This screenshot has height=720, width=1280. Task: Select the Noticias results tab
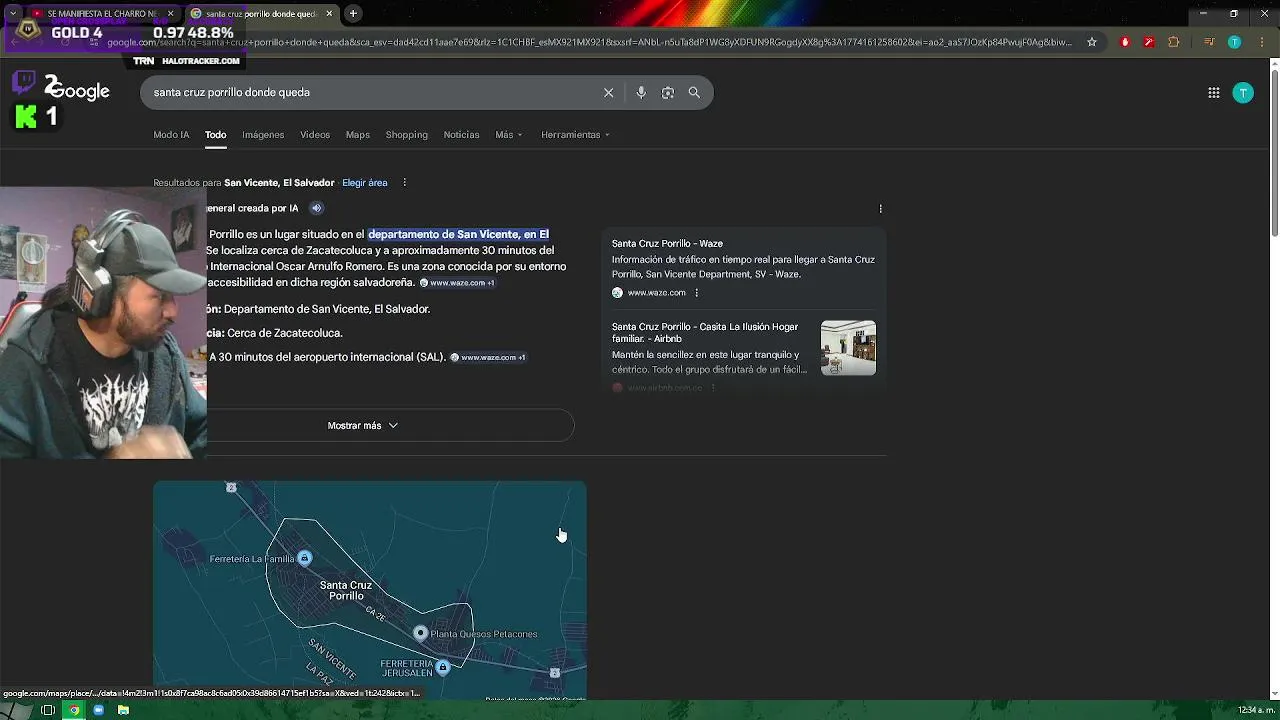[461, 135]
